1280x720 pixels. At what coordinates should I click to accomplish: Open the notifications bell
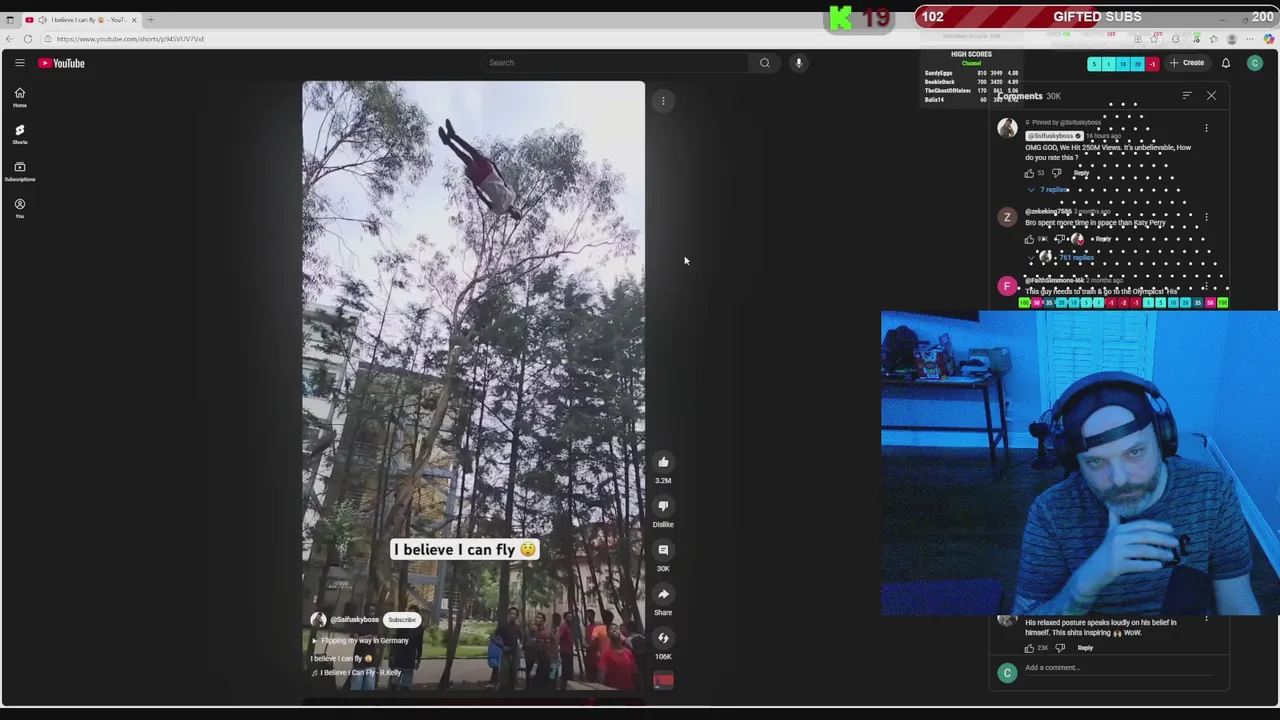point(1226,63)
